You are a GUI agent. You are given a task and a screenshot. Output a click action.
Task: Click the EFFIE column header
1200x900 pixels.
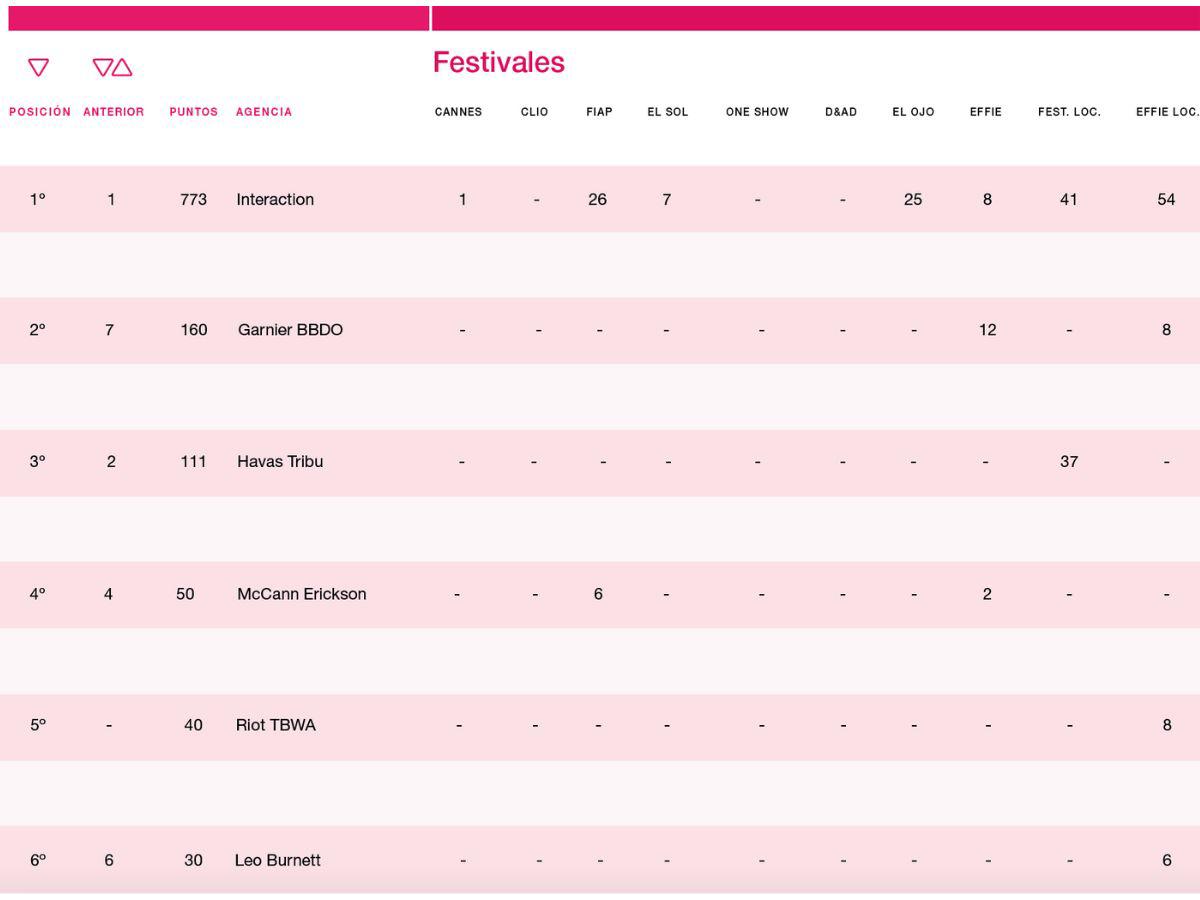[x=985, y=112]
